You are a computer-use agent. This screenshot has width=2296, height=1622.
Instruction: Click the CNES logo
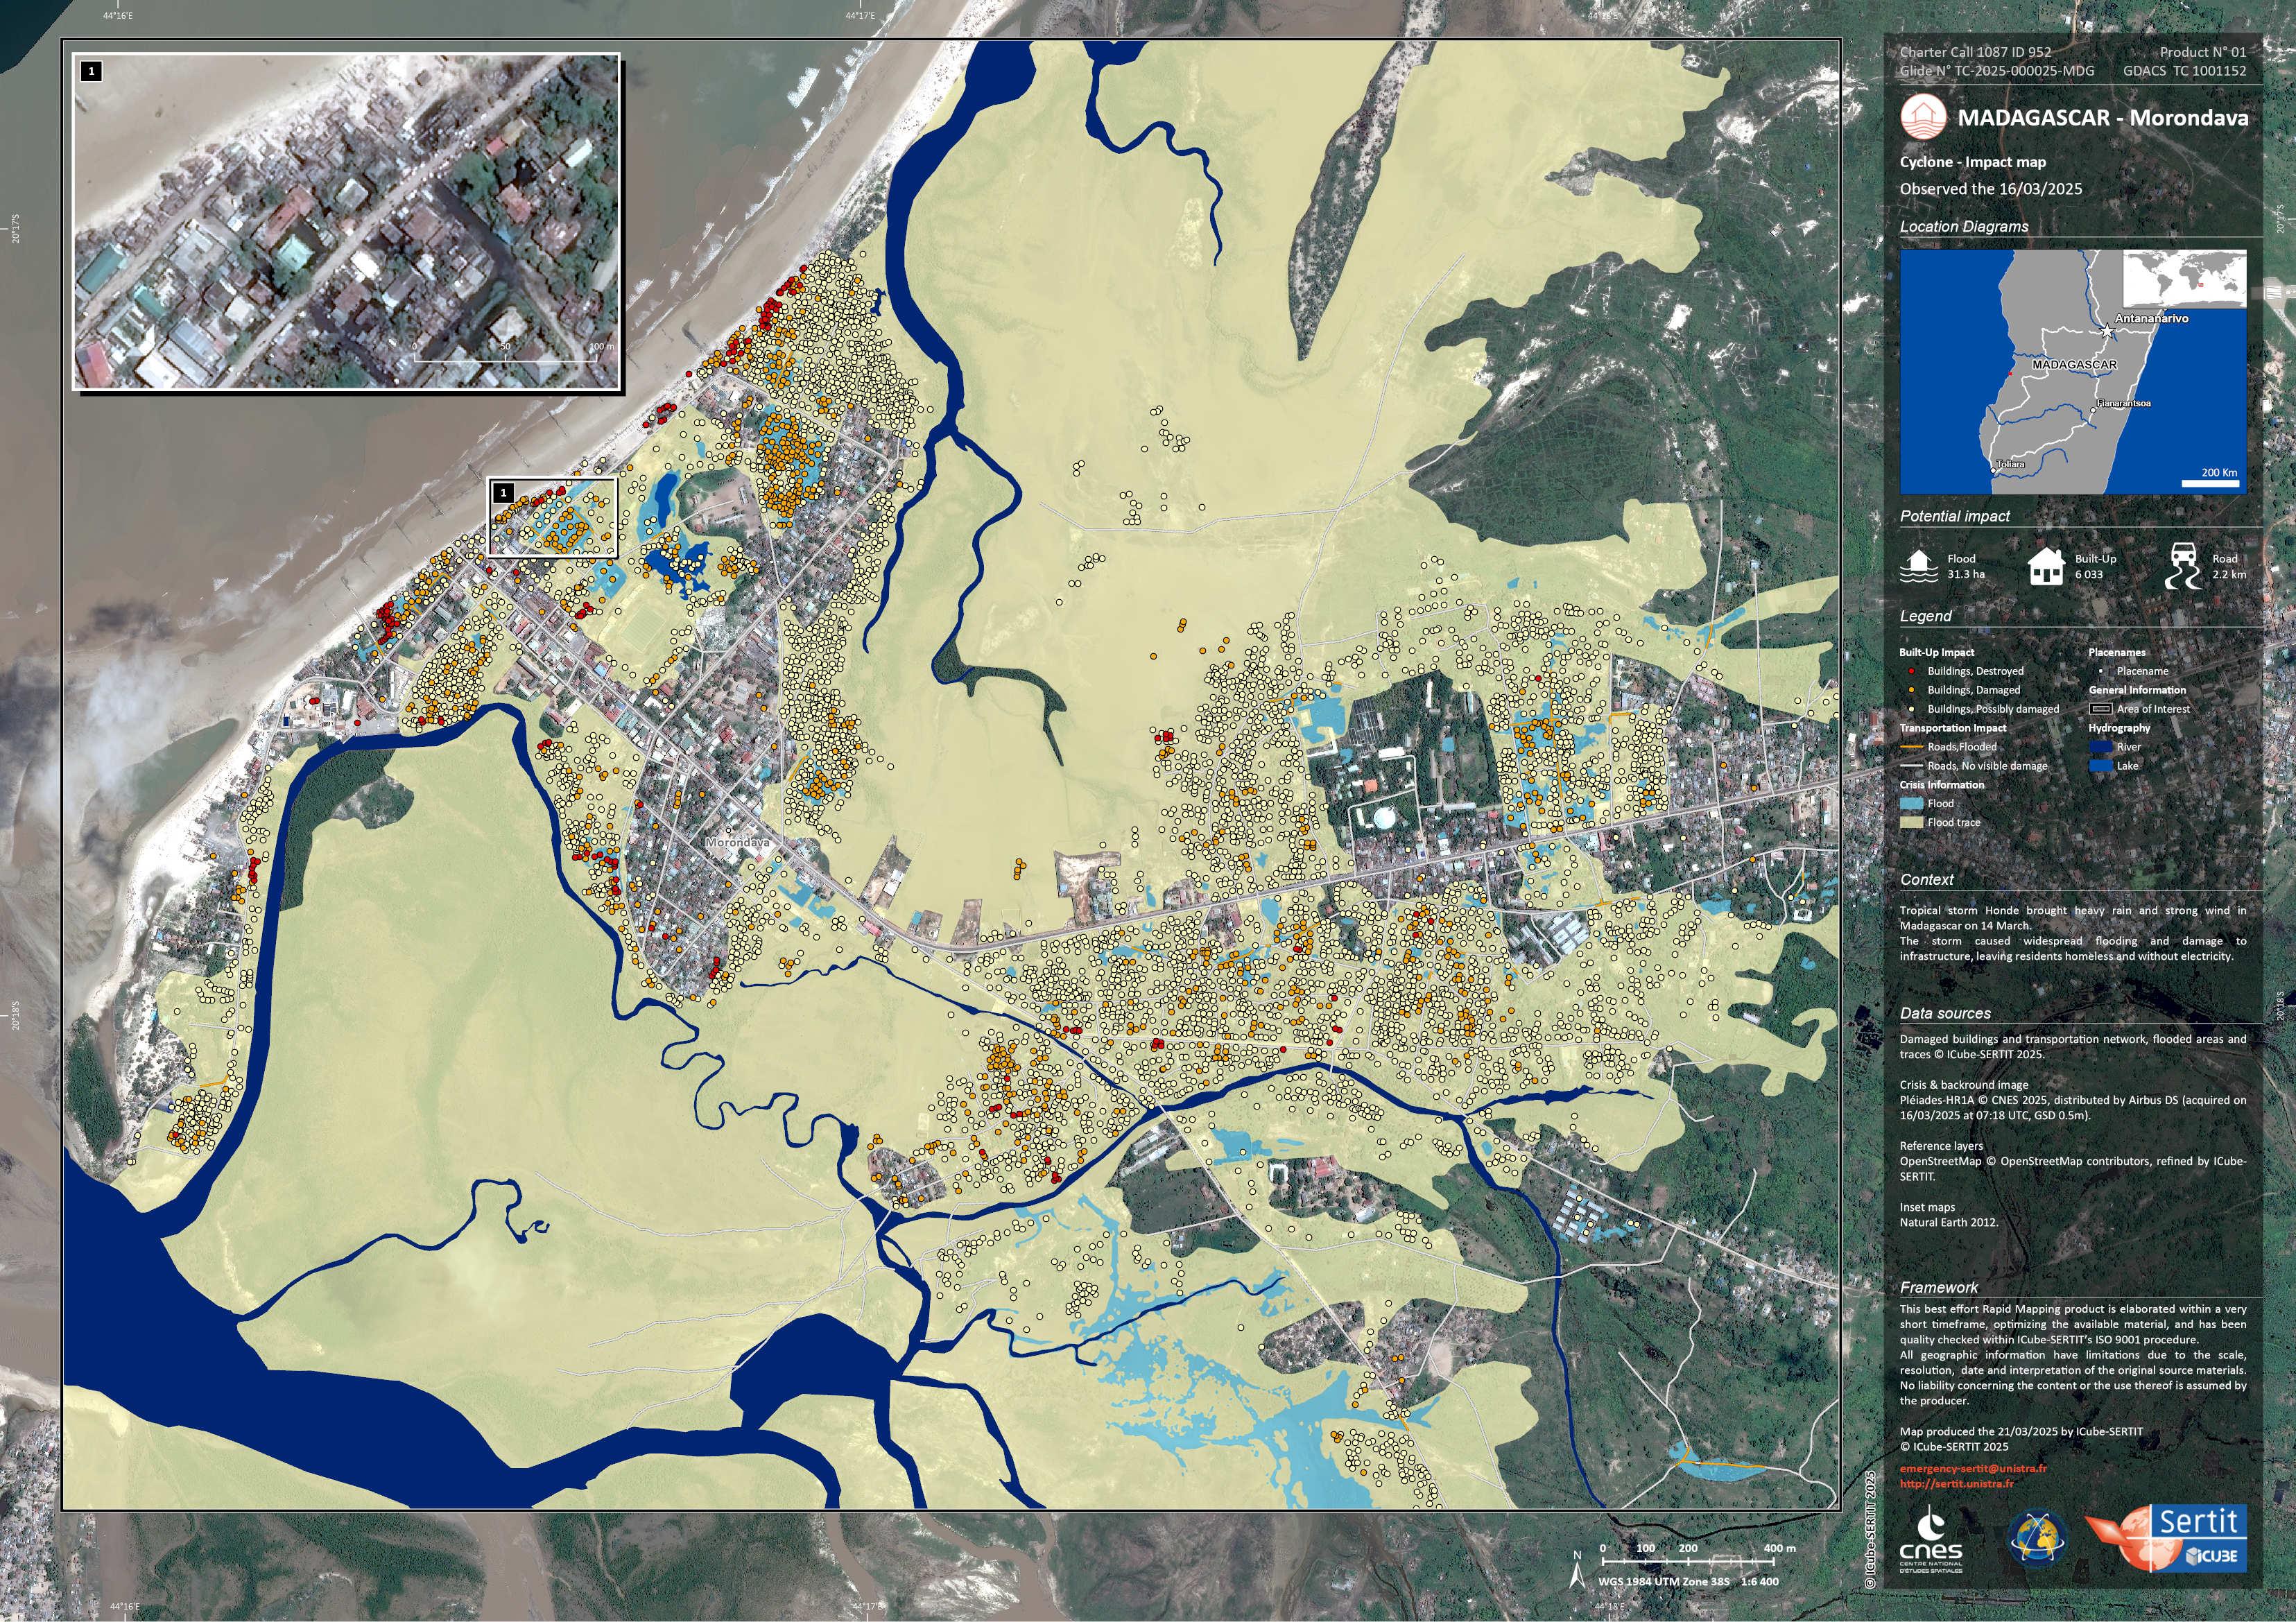1930,1541
